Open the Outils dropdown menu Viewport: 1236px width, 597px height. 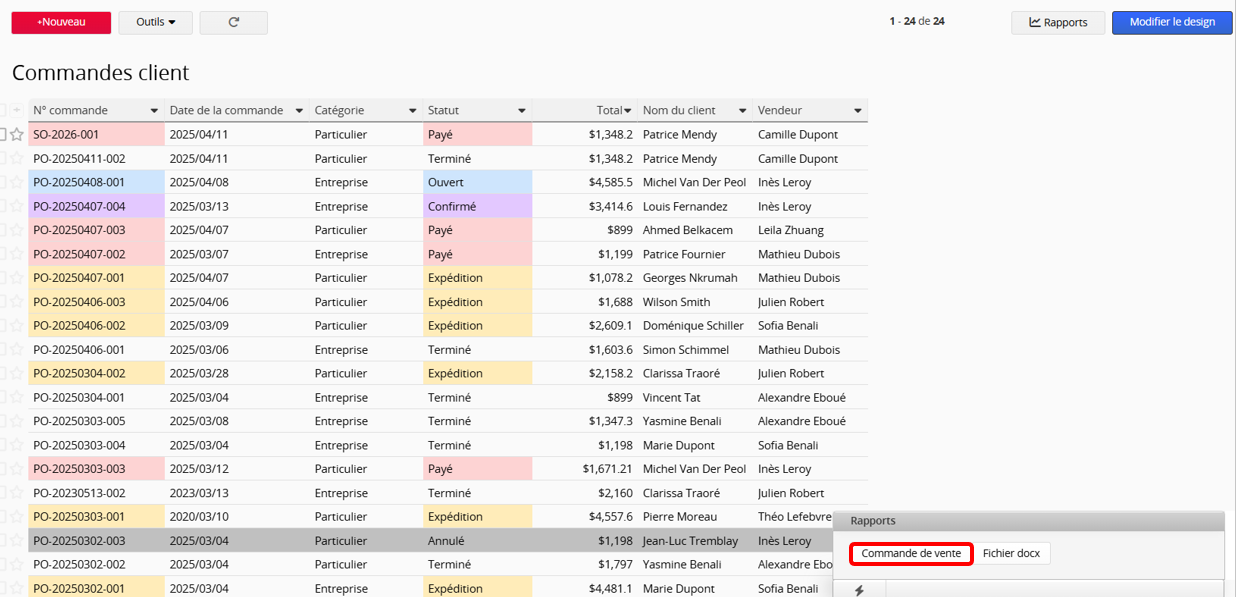click(x=155, y=22)
